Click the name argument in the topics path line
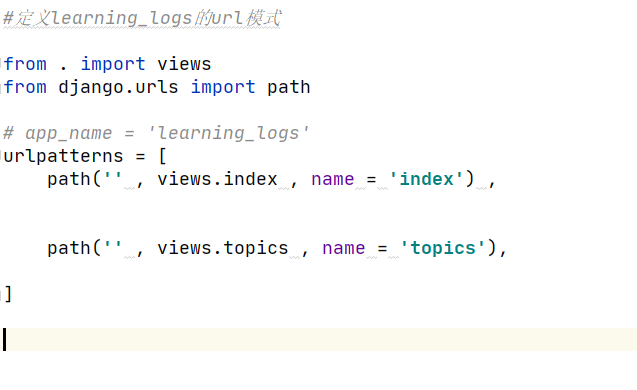Screen dimensions: 637x390 [344, 248]
